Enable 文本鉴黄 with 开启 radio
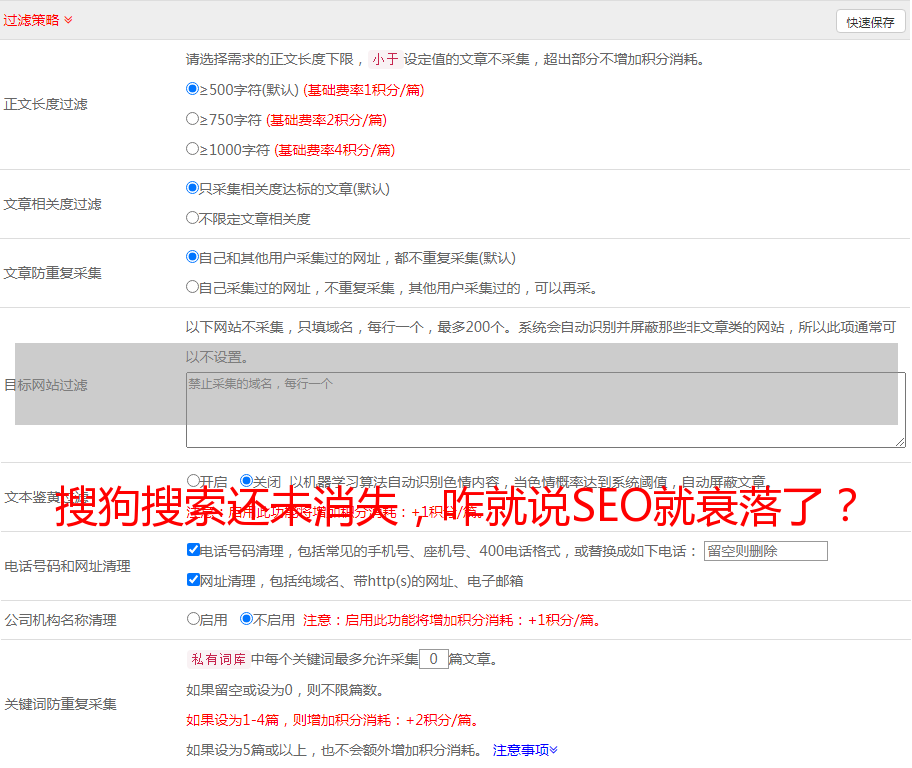The width and height of the screenshot is (912, 768). [194, 481]
